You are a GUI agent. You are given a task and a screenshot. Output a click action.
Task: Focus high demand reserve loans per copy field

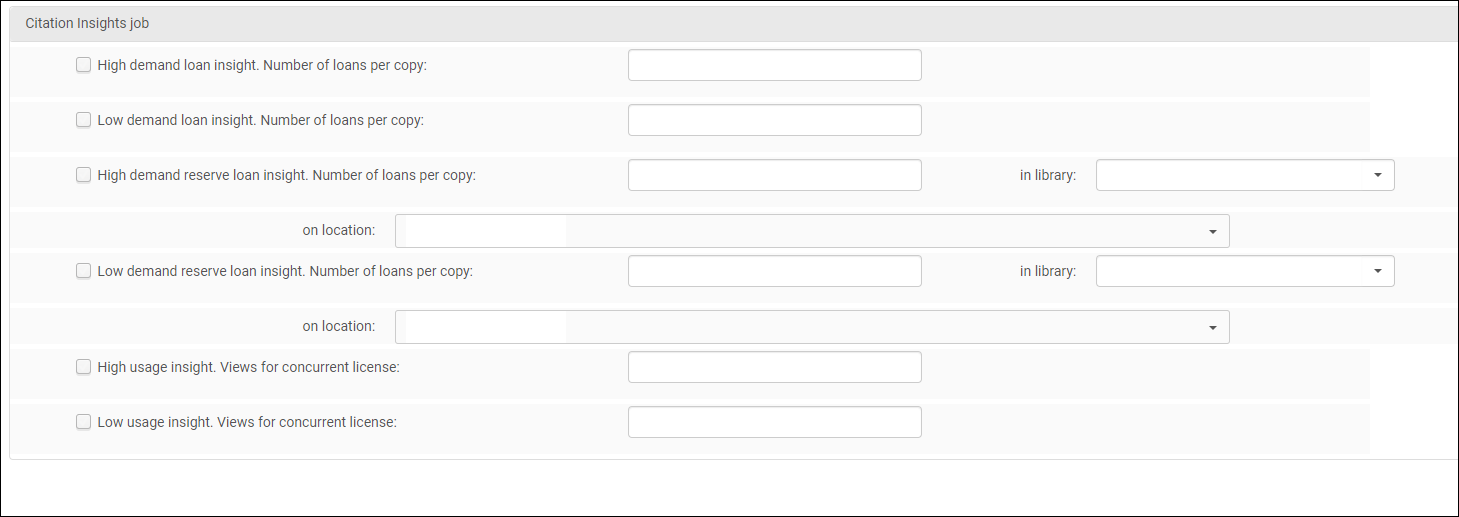click(774, 175)
